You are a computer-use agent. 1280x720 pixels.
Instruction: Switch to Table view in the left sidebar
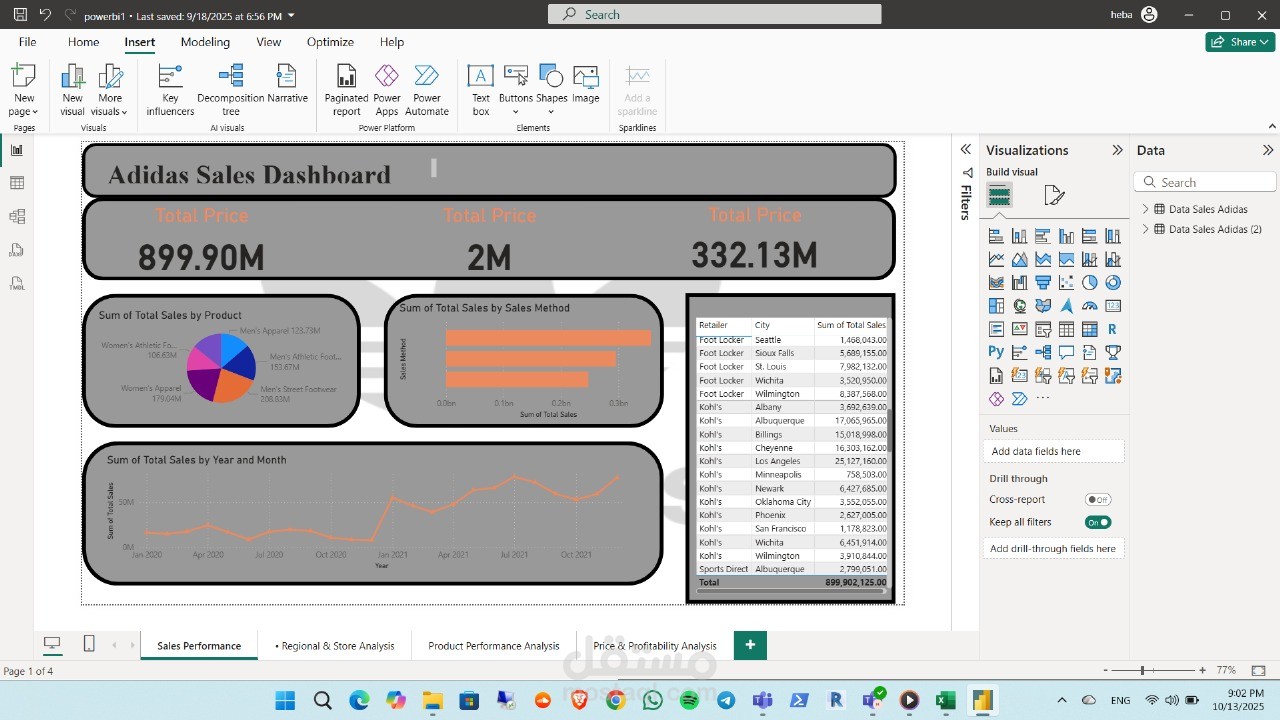(x=16, y=182)
